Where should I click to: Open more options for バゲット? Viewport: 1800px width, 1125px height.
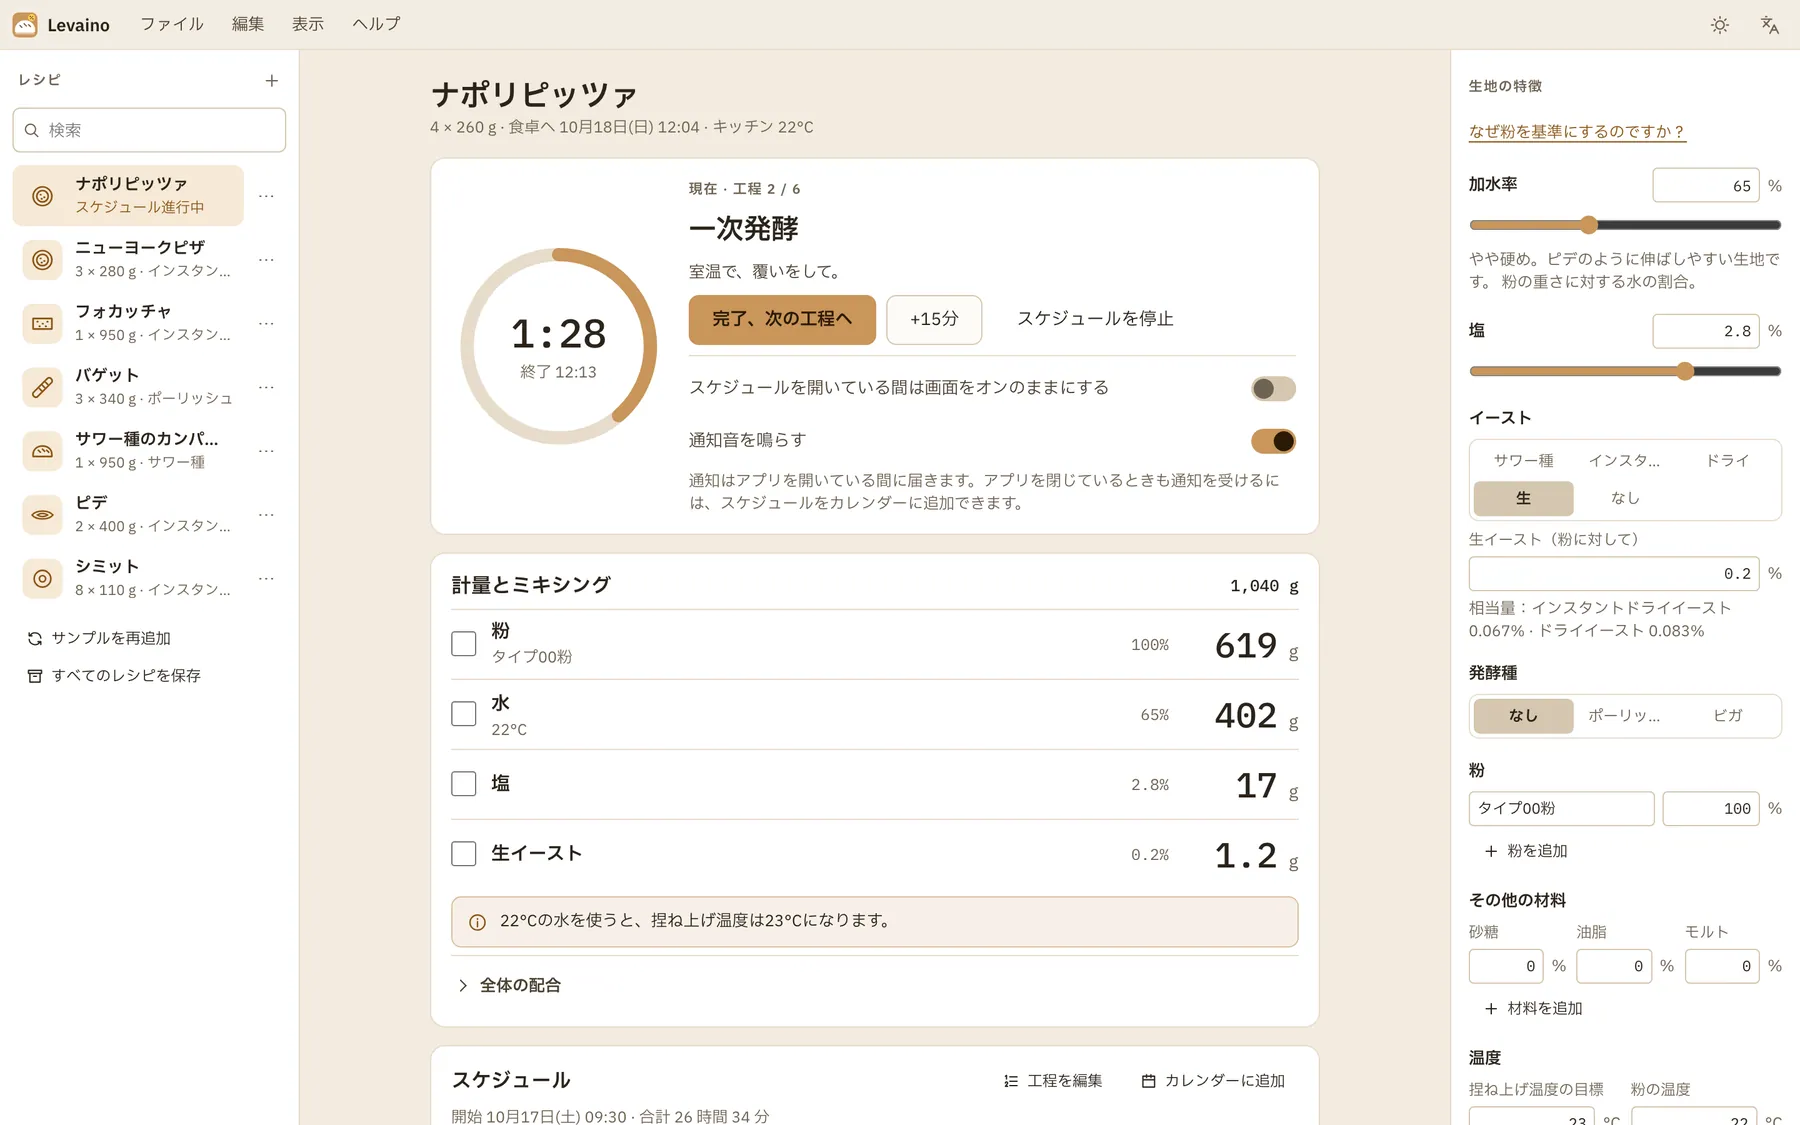coord(266,387)
